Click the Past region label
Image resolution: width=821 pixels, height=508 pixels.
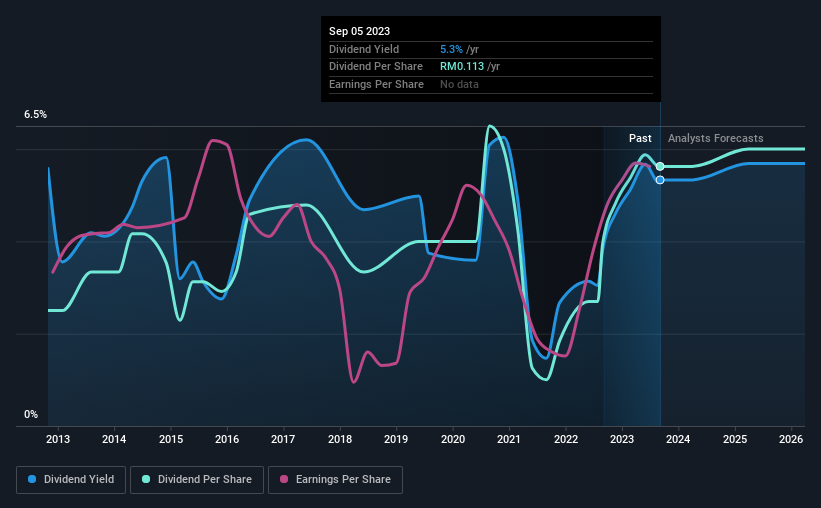(x=640, y=138)
